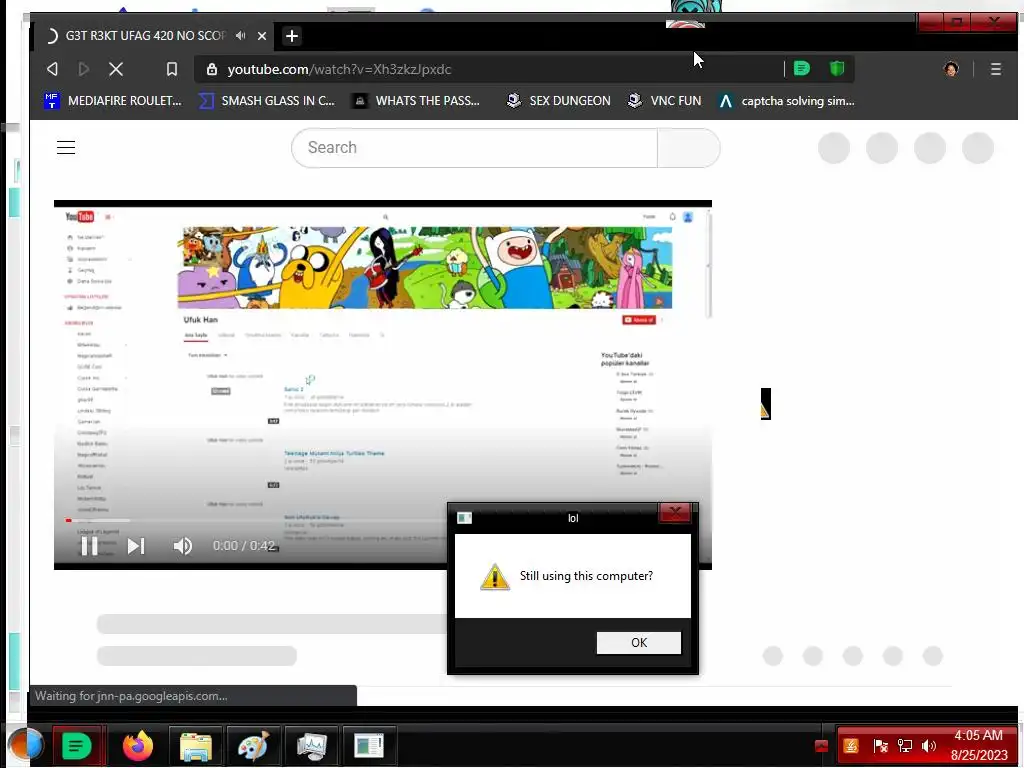
Task: Open Paint from the taskbar
Action: [253, 746]
